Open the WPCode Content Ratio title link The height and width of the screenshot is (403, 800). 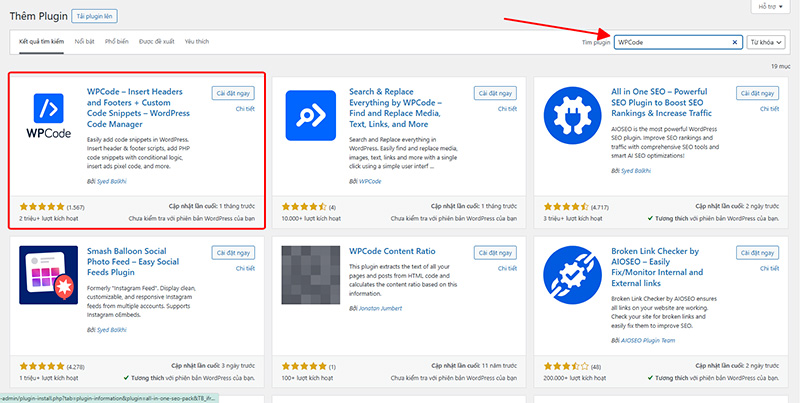pyautogui.click(x=392, y=251)
